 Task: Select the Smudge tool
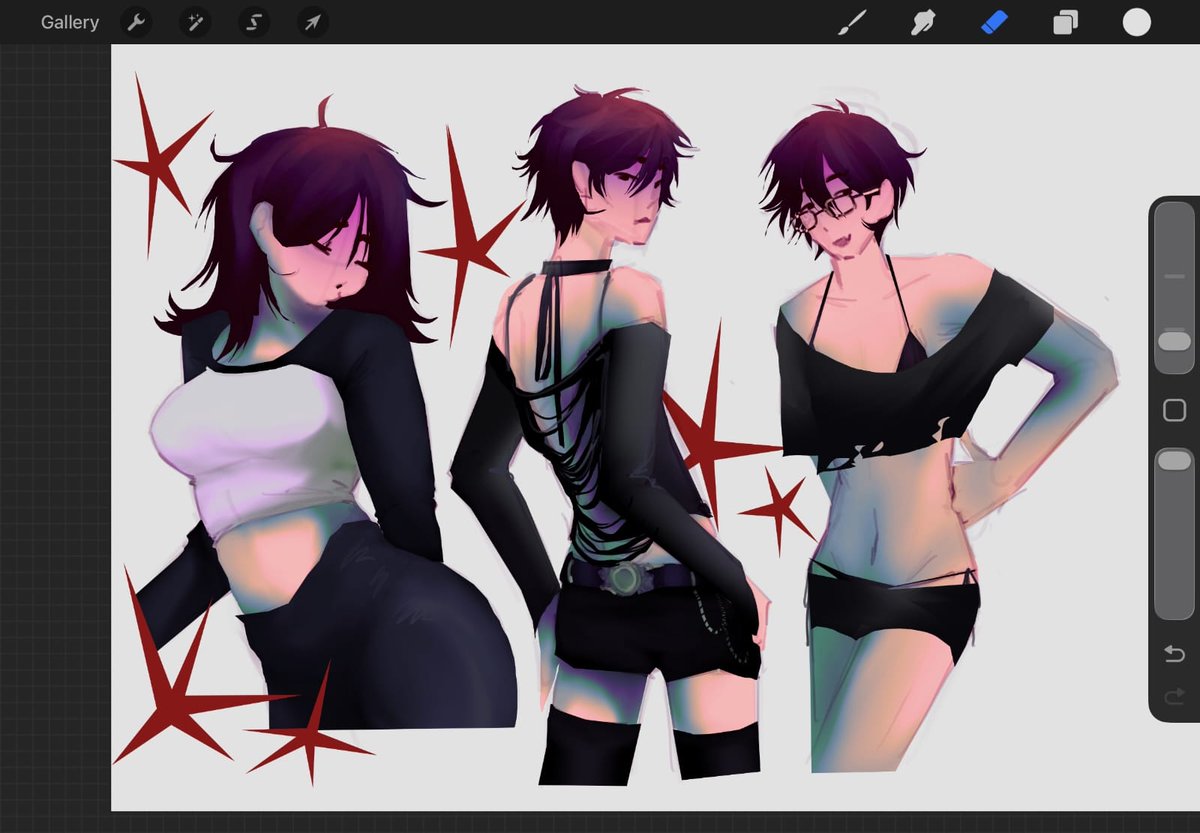922,22
